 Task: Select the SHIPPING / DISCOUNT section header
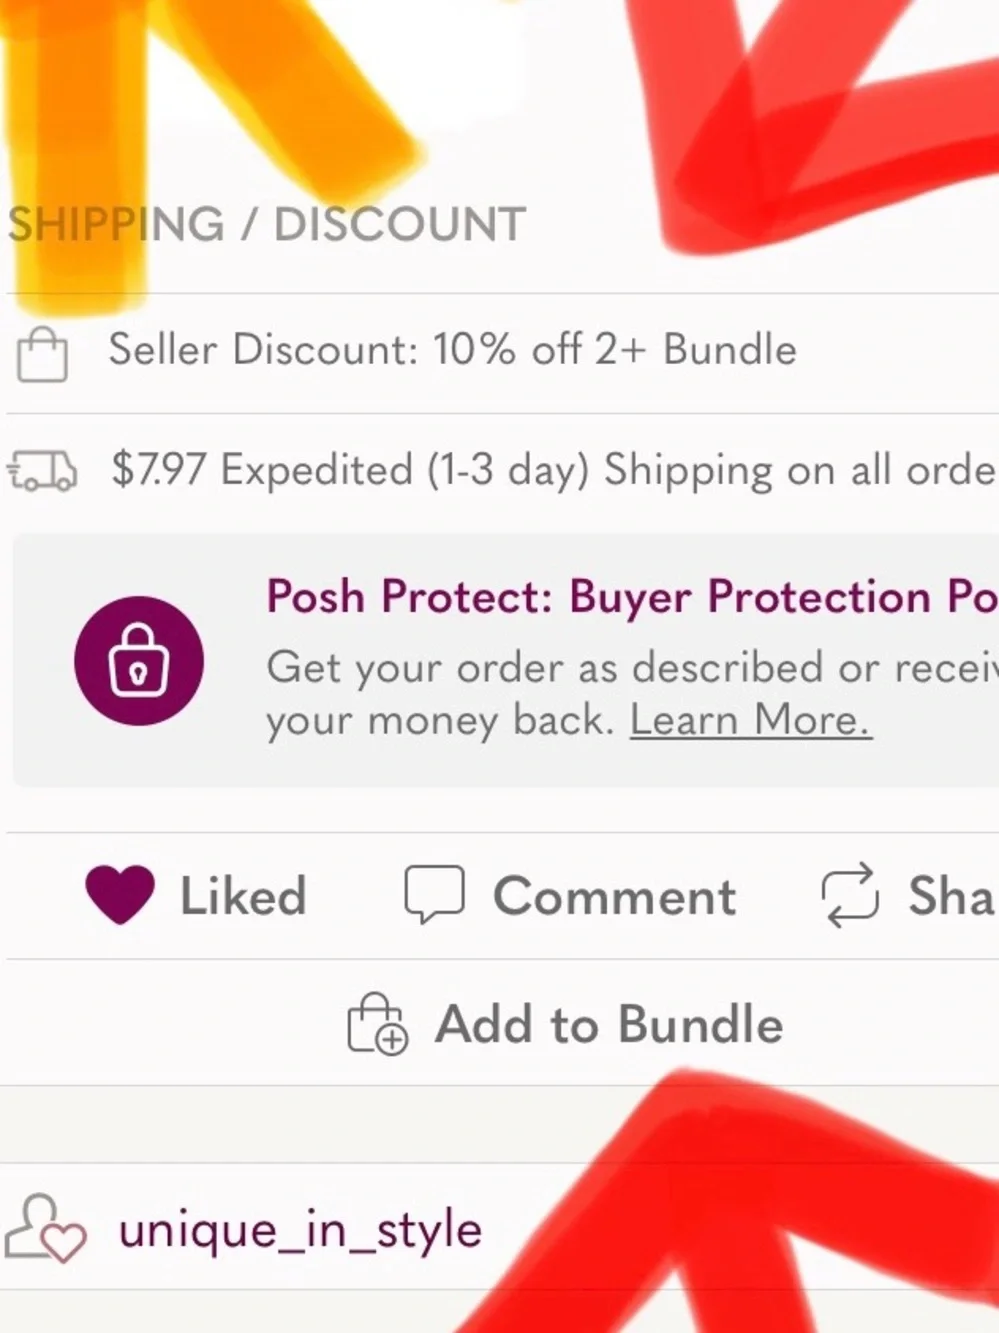point(267,224)
